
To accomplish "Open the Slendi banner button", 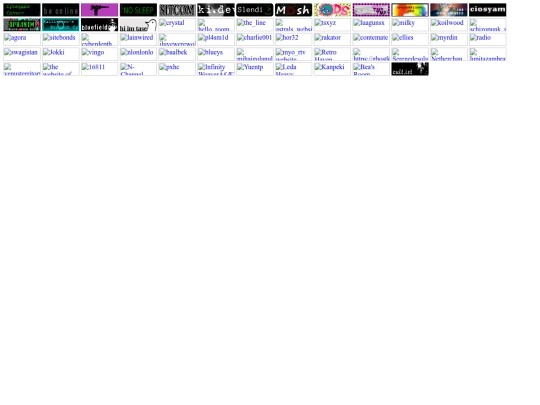I will [x=255, y=10].
